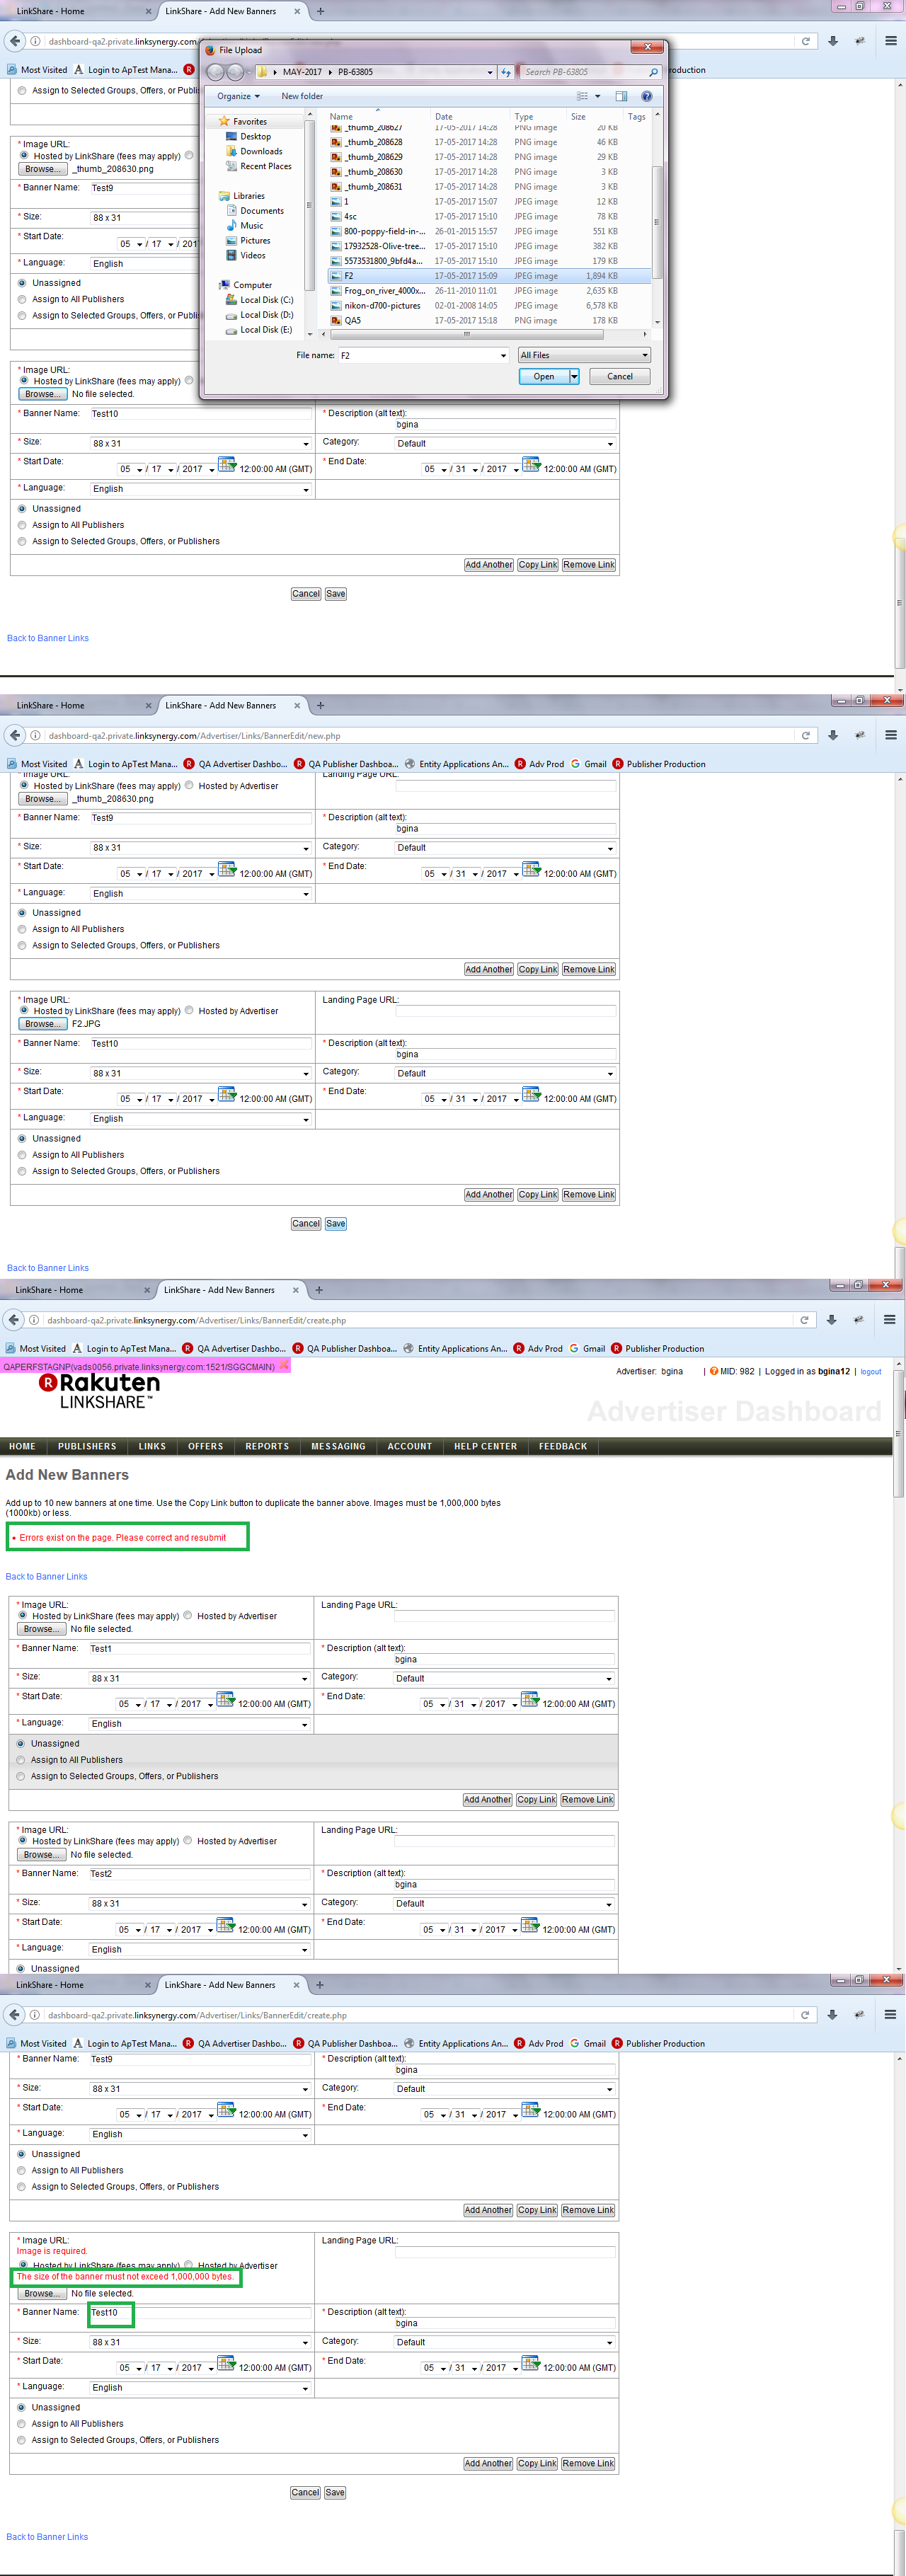Choose Hosted by Advertiser for Test2 banner
Viewport: 906px width, 2576px height.
[x=188, y=1840]
